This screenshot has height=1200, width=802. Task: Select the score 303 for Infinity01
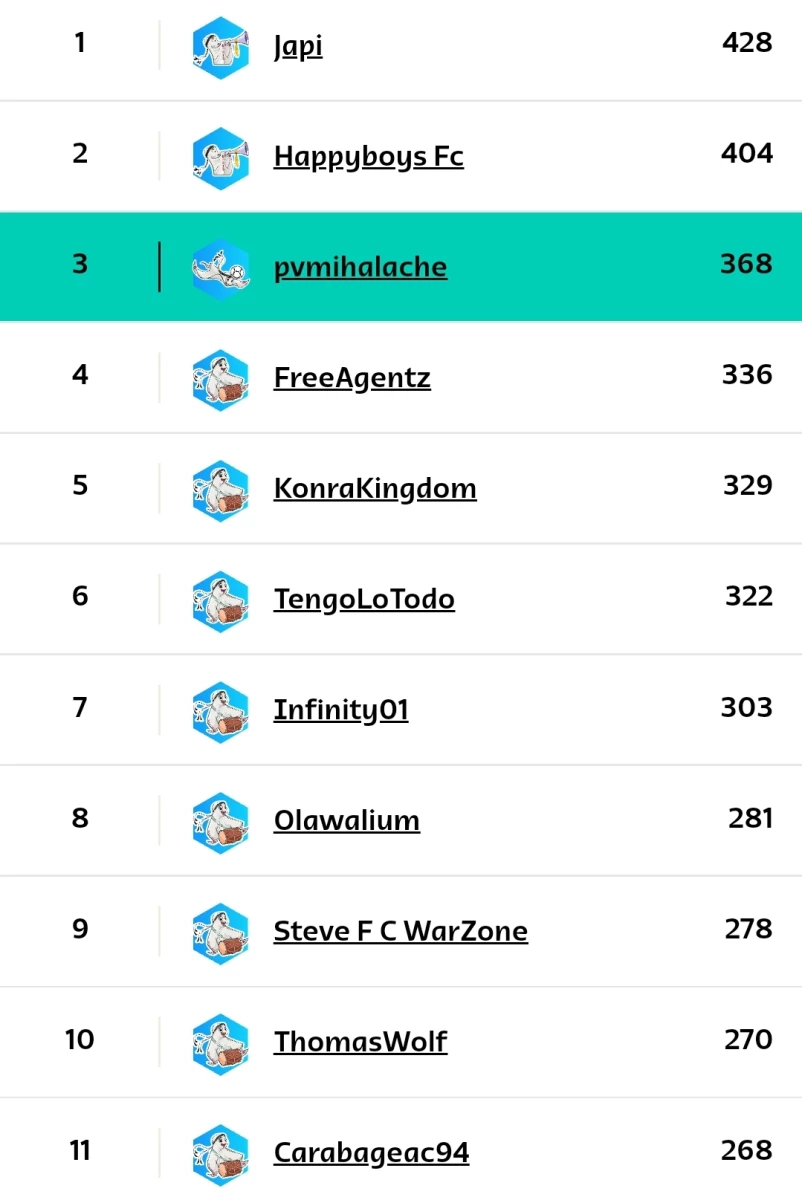coord(747,708)
